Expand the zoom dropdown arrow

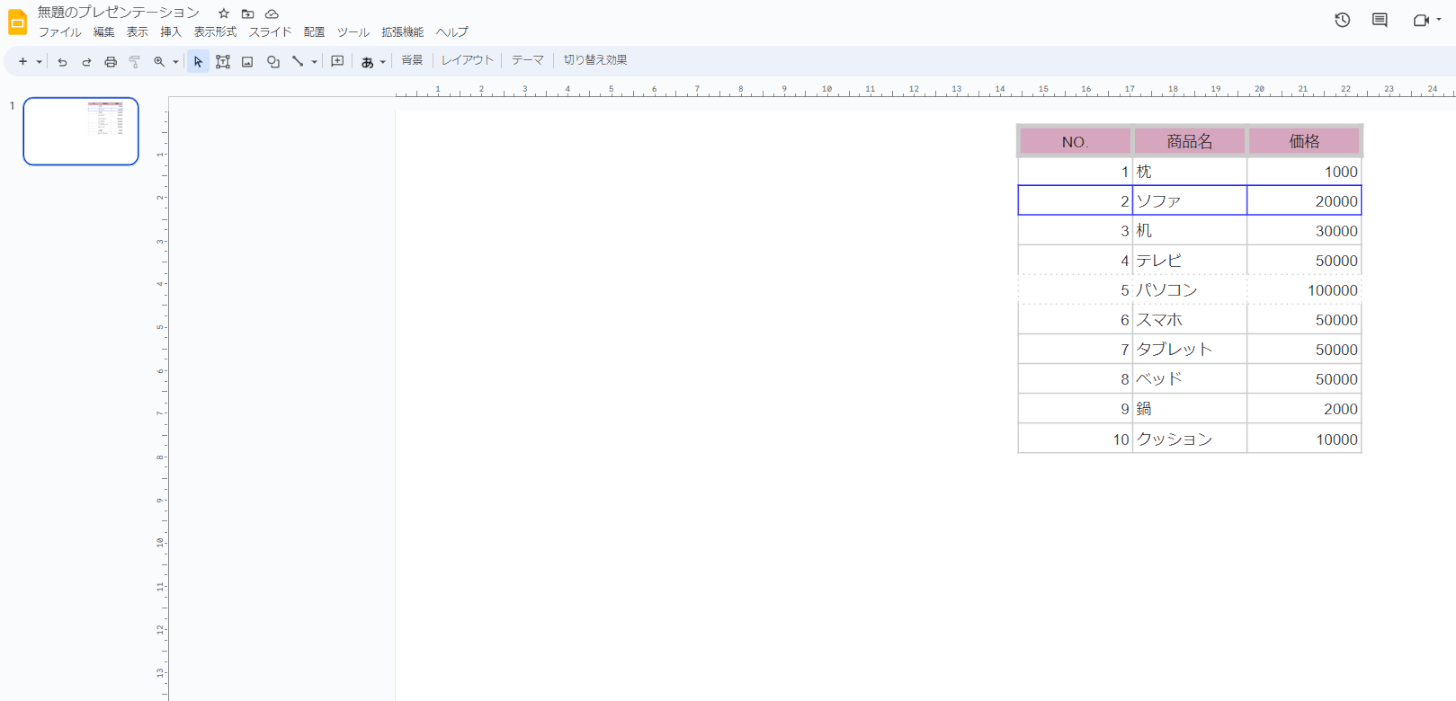(175, 61)
